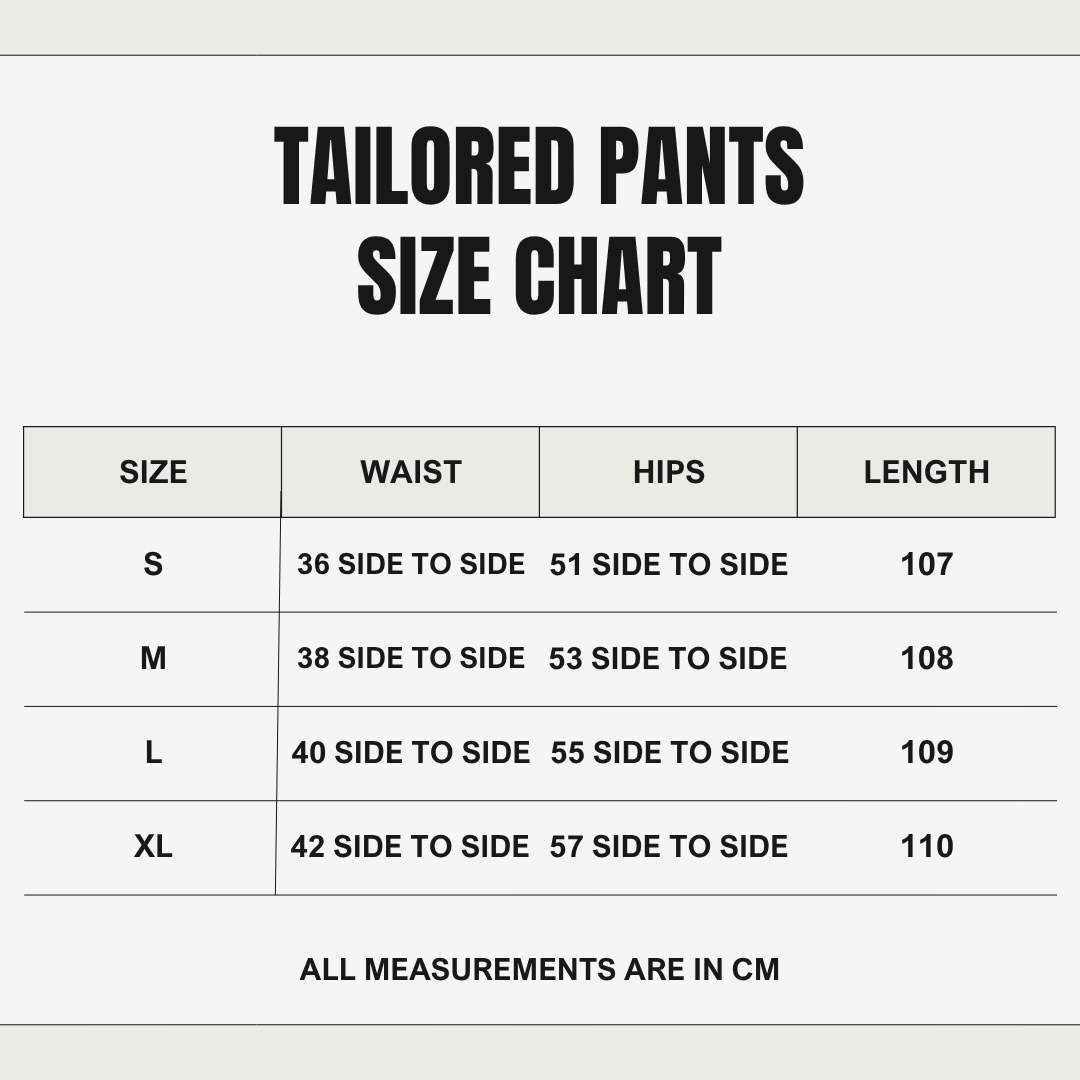Select the WAIST column header
The width and height of the screenshot is (1080, 1080).
411,472
